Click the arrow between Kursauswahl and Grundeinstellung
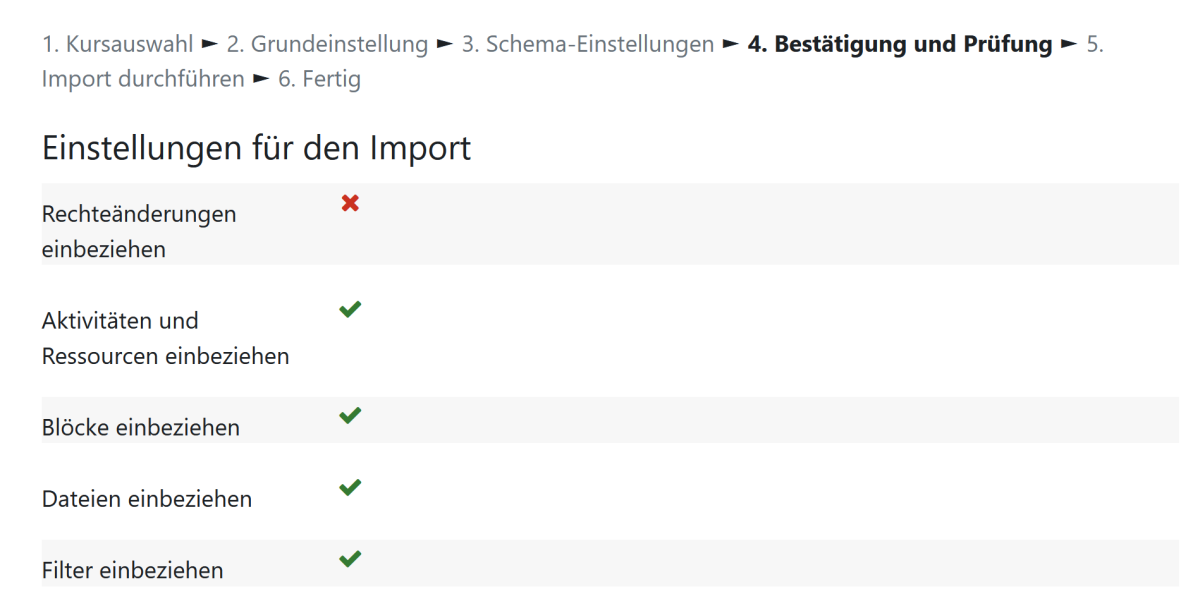Screen dimensions: 1200x601 tap(210, 44)
